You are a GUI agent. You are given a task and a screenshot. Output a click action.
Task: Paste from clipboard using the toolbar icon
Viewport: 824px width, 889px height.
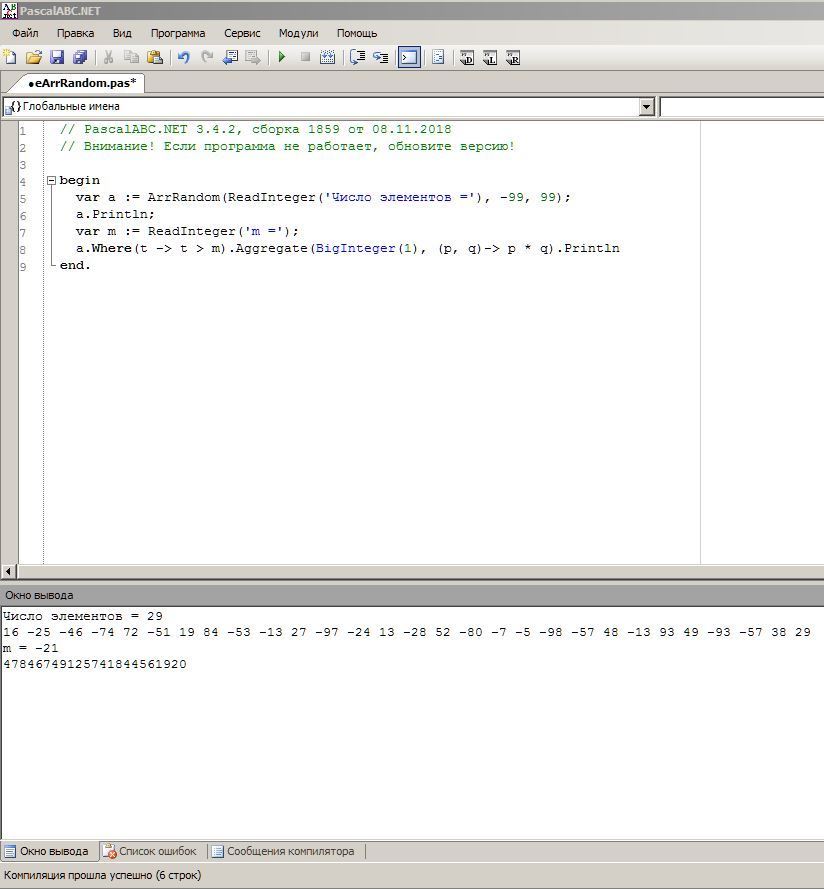click(155, 58)
